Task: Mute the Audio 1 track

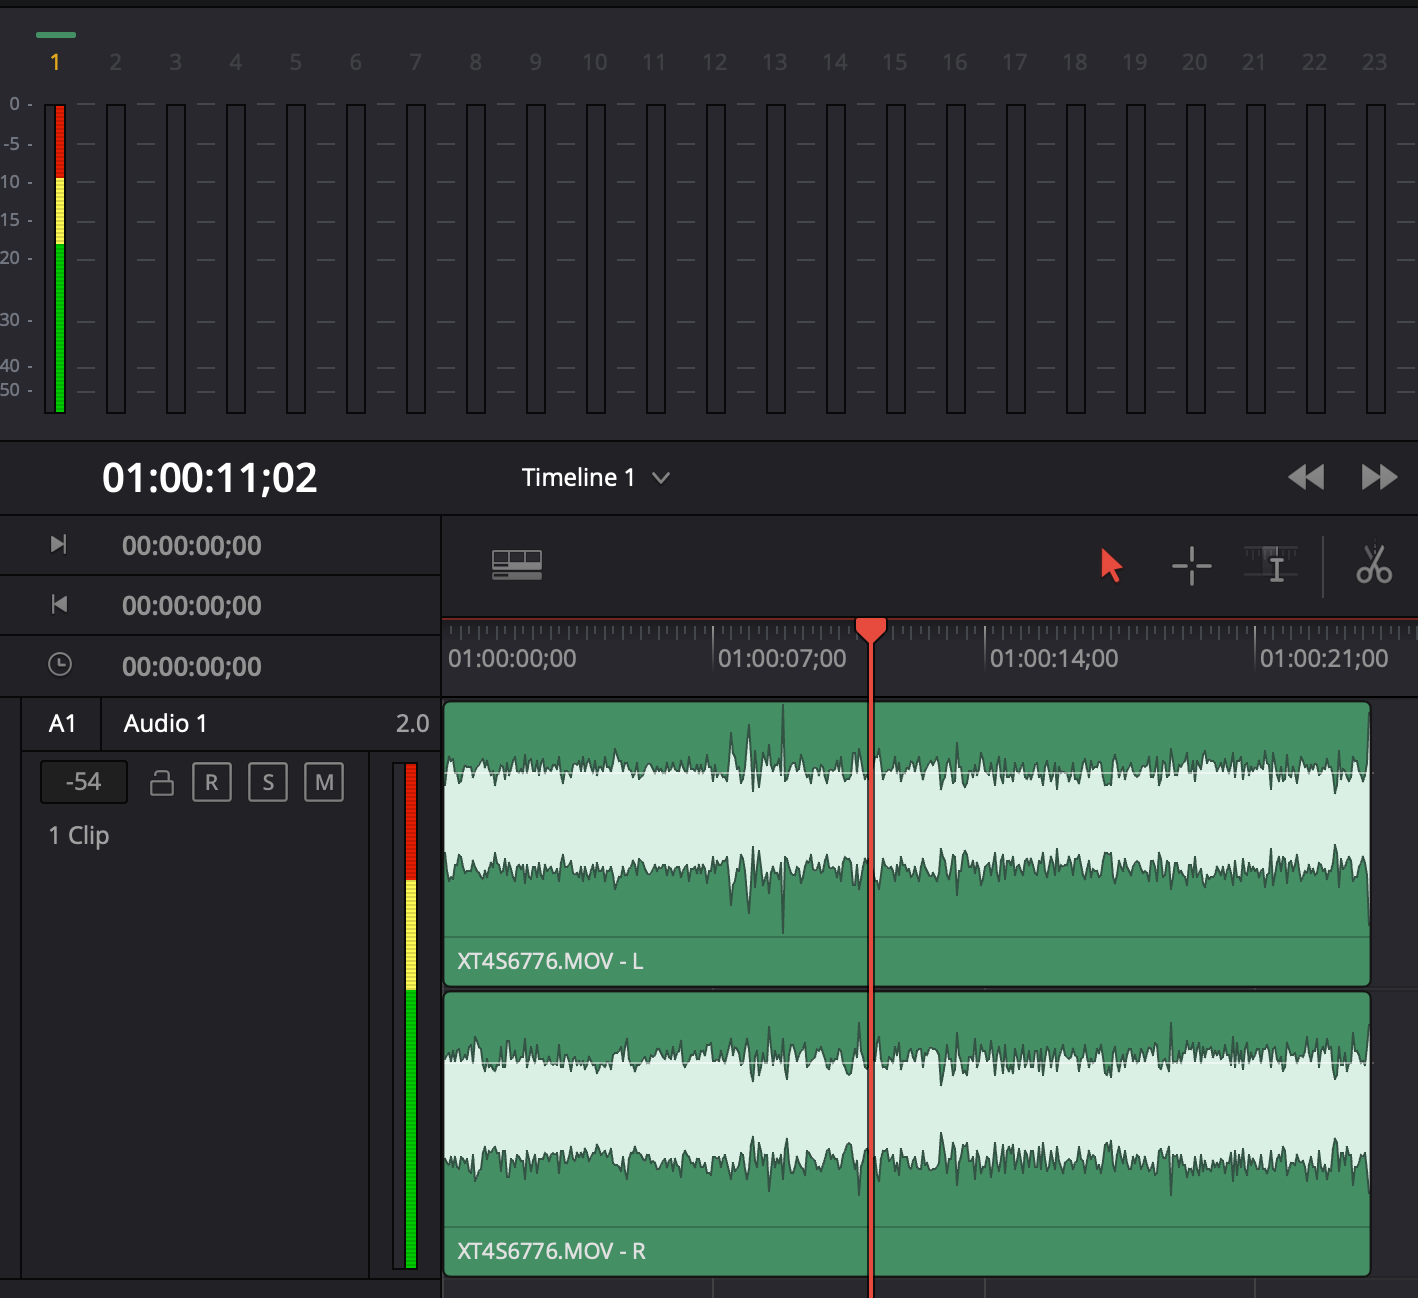Action: coord(324,782)
